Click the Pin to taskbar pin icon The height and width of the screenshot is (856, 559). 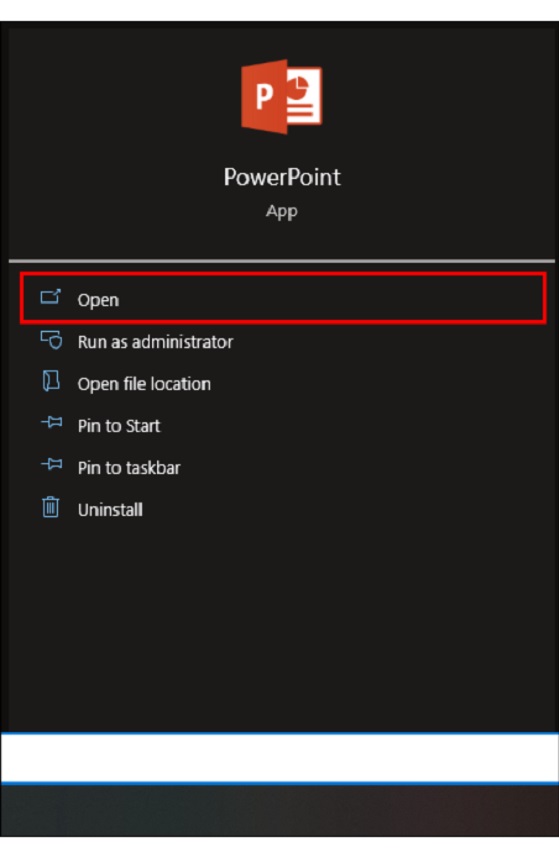[52, 465]
